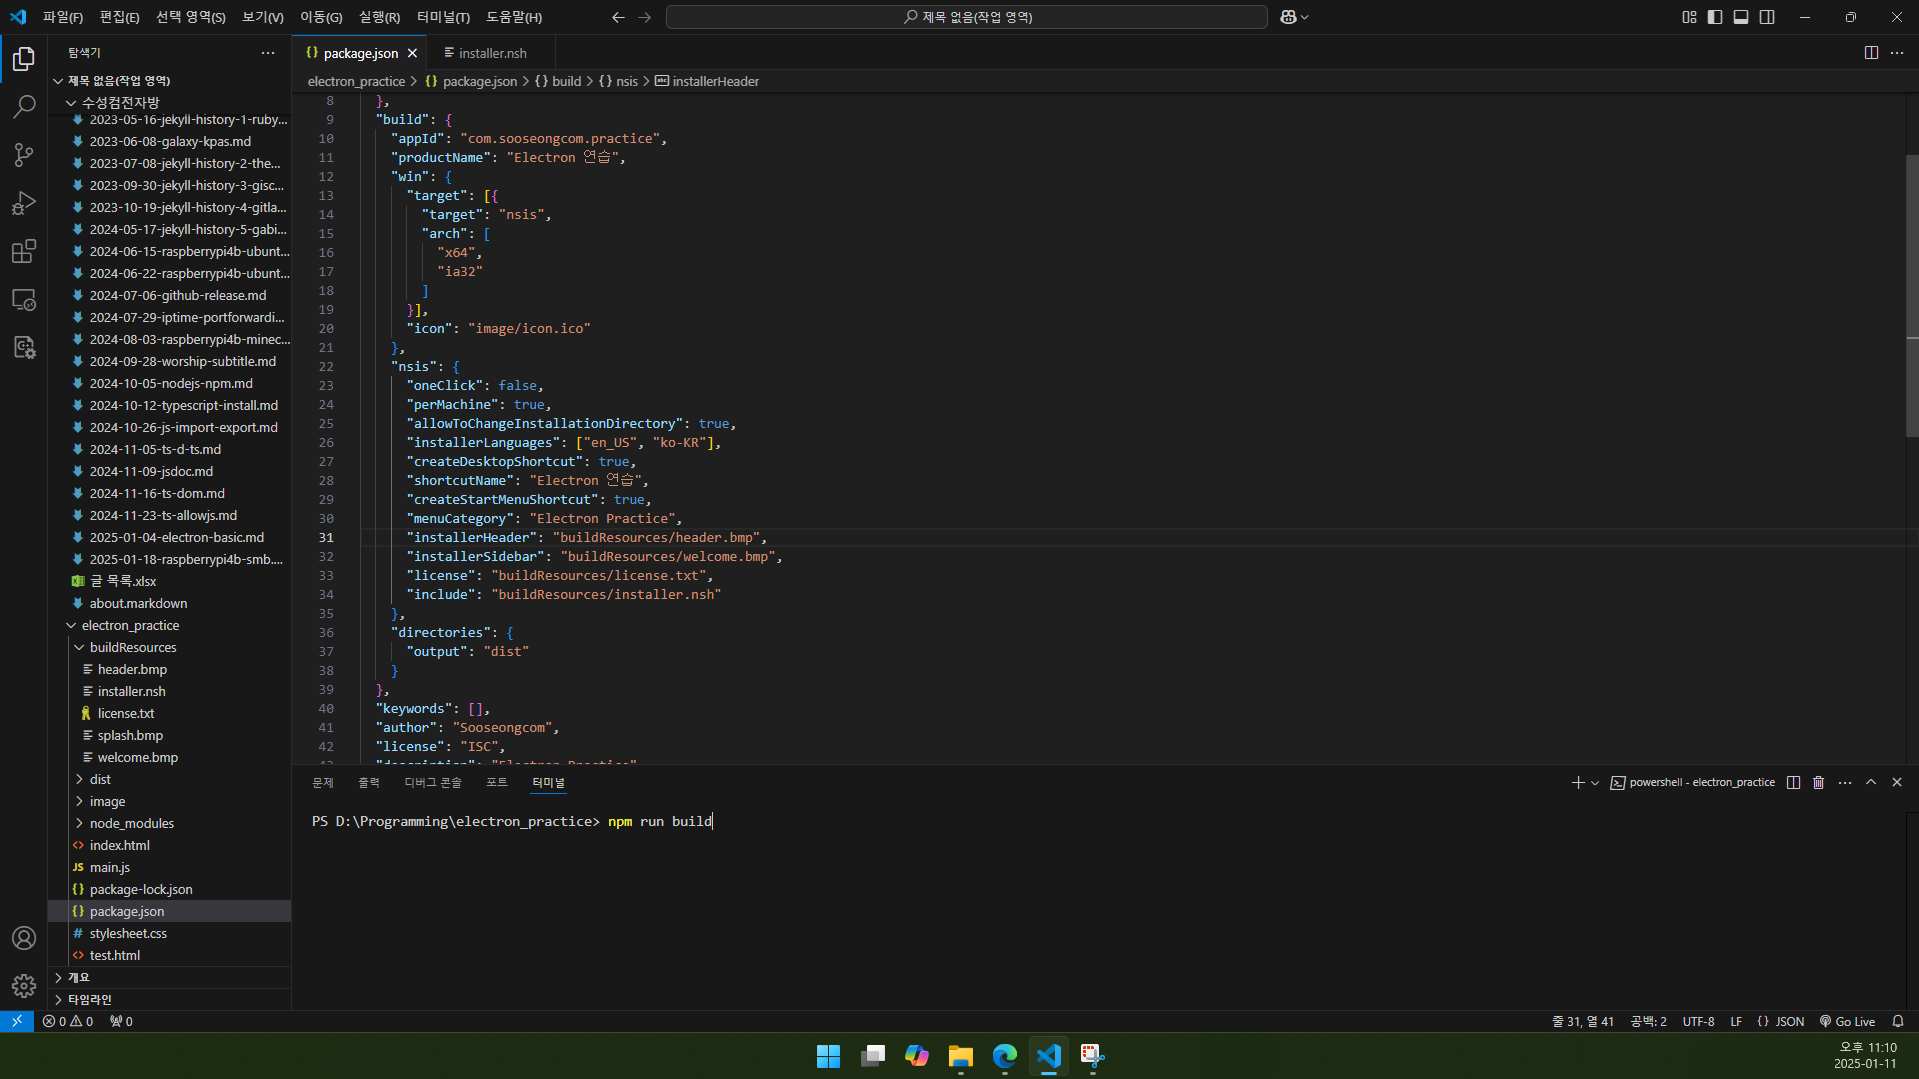The width and height of the screenshot is (1919, 1079).
Task: Open the Extensions view
Action: [24, 251]
